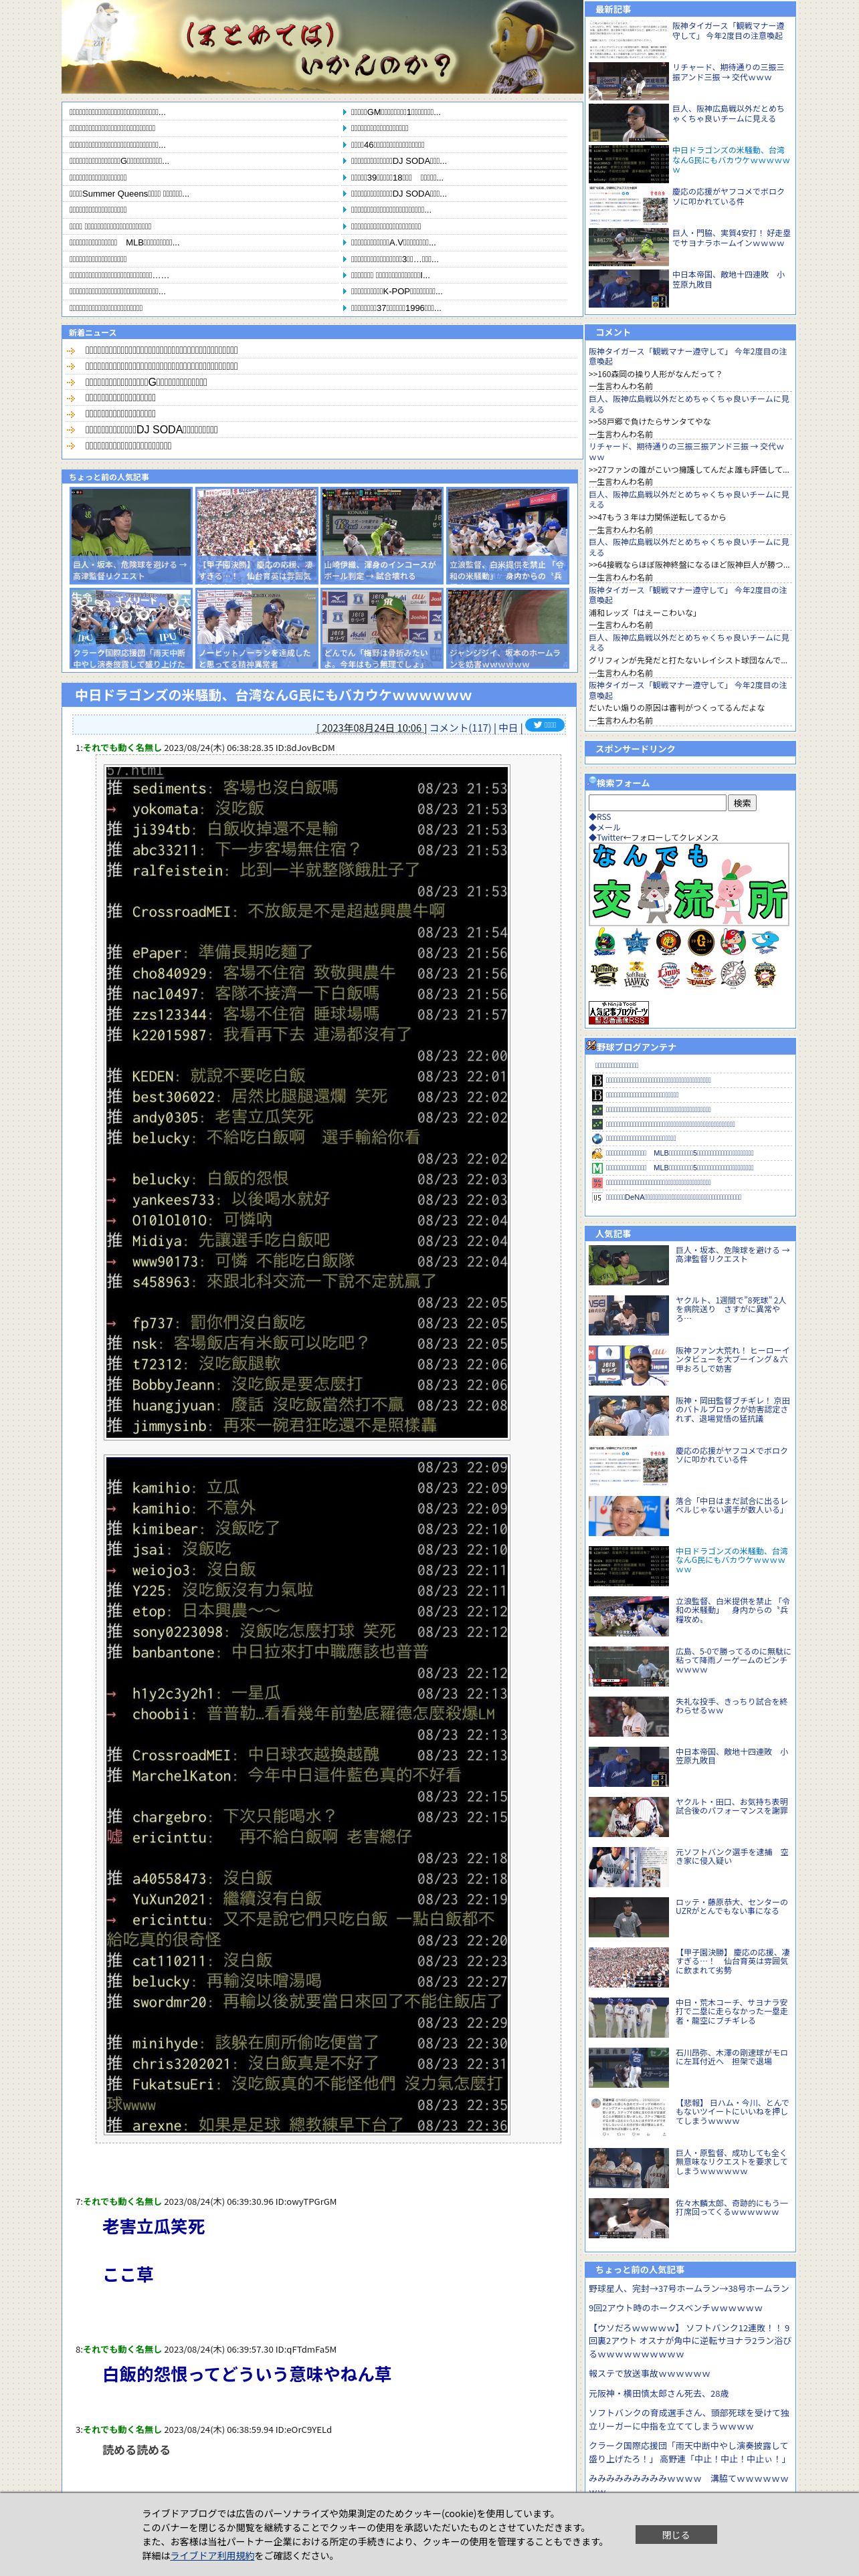859x2576 pixels.
Task: Open sidebar article 失礼な投手、さっちり試合を終わらせる
Action: (x=731, y=1705)
